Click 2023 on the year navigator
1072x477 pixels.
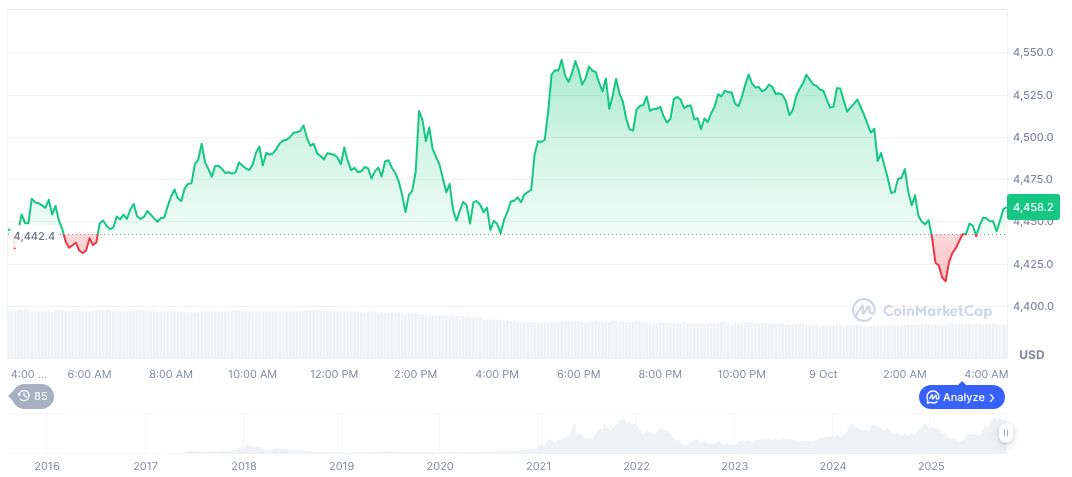(735, 466)
